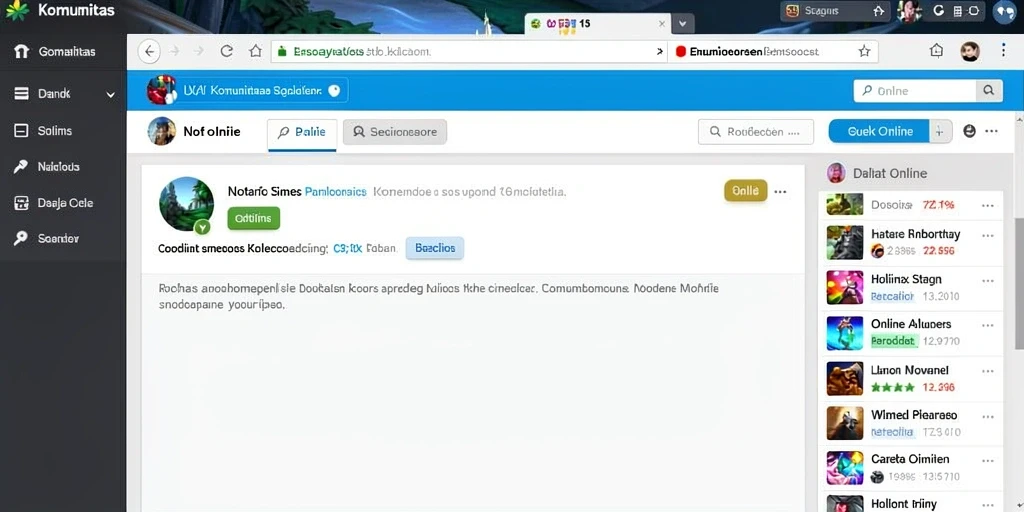The width and height of the screenshot is (1024, 512).
Task: Open the options menu for Llanon Novanel
Action: point(987,371)
